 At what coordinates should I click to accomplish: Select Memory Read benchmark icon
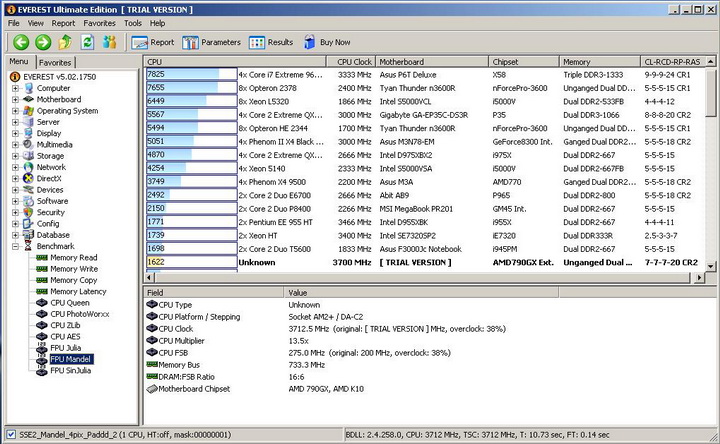coord(42,258)
